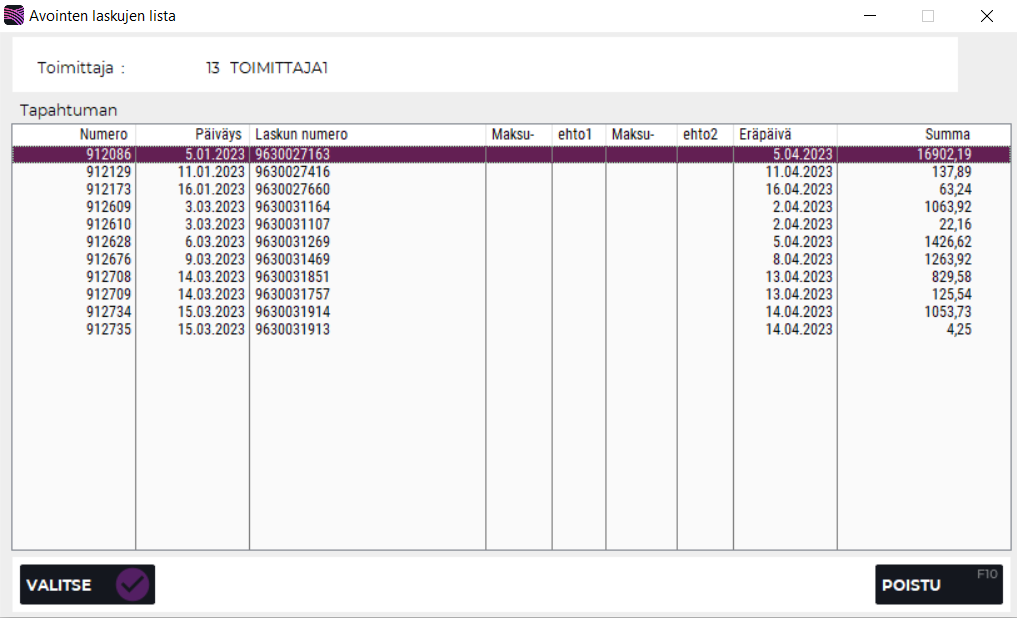This screenshot has height=618, width=1017.
Task: Click the Eräpäivä column header
Action: tap(765, 134)
